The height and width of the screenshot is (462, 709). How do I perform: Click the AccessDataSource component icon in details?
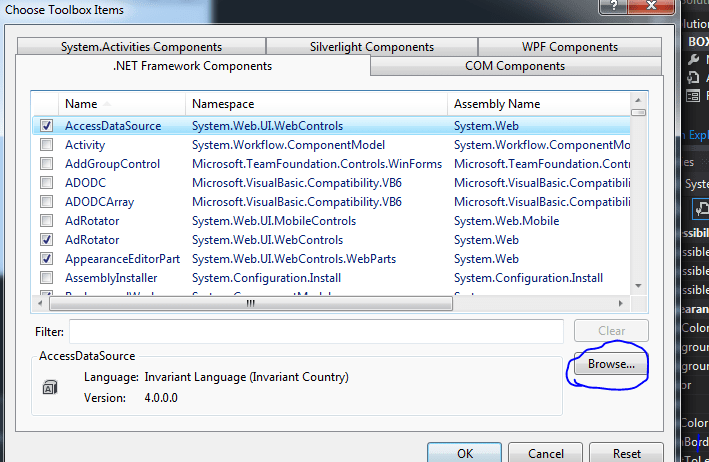pos(50,387)
